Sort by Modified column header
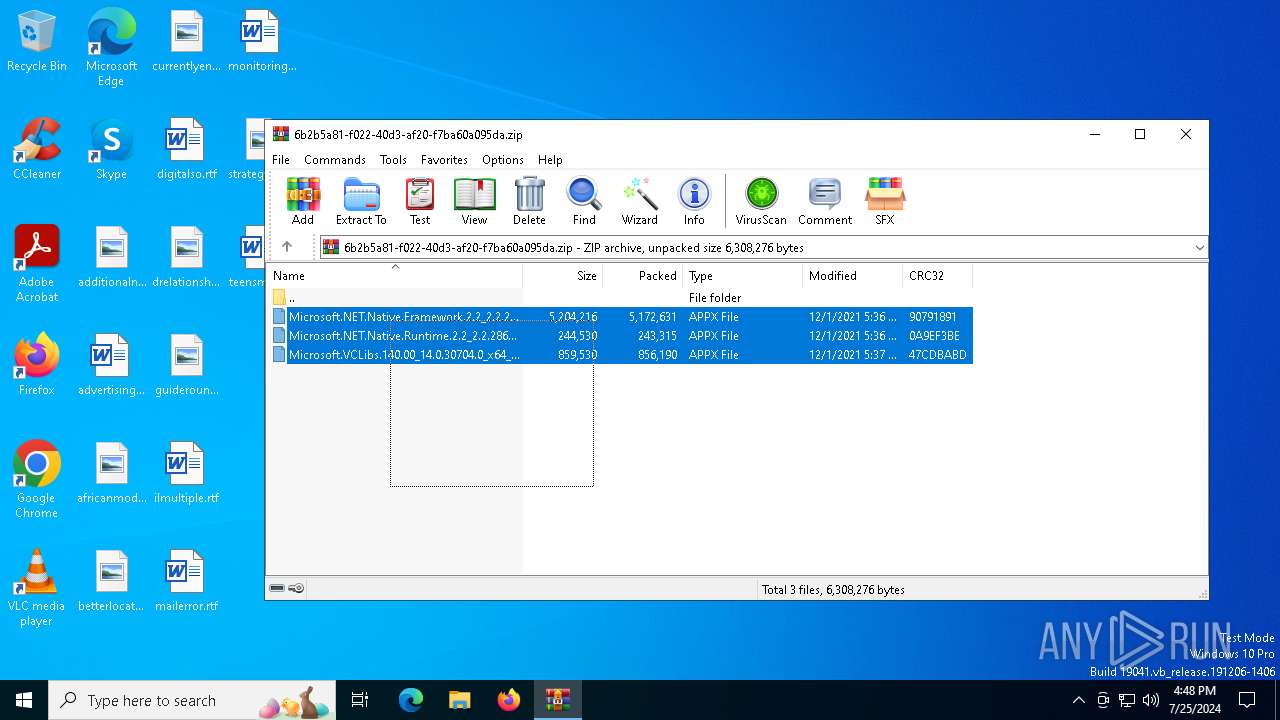The height and width of the screenshot is (720, 1280). tap(852, 276)
